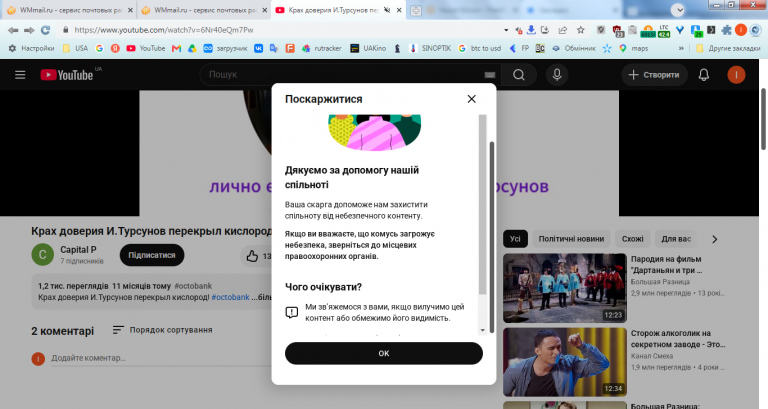The width and height of the screenshot is (768, 409).
Task: Open the Google bookmark icon
Action: (99, 48)
